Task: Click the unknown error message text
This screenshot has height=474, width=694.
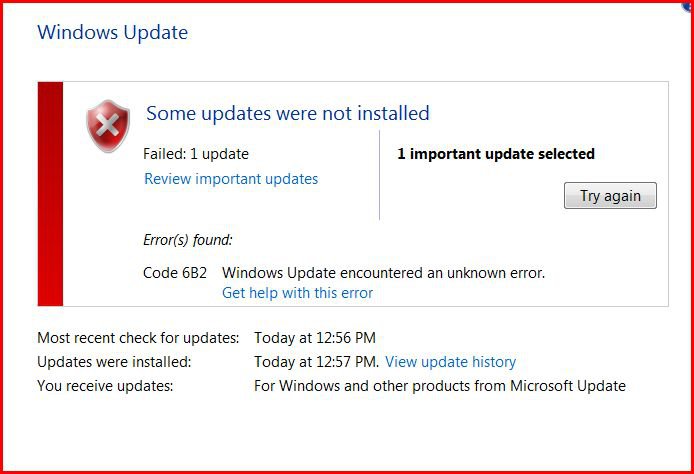Action: [x=383, y=273]
